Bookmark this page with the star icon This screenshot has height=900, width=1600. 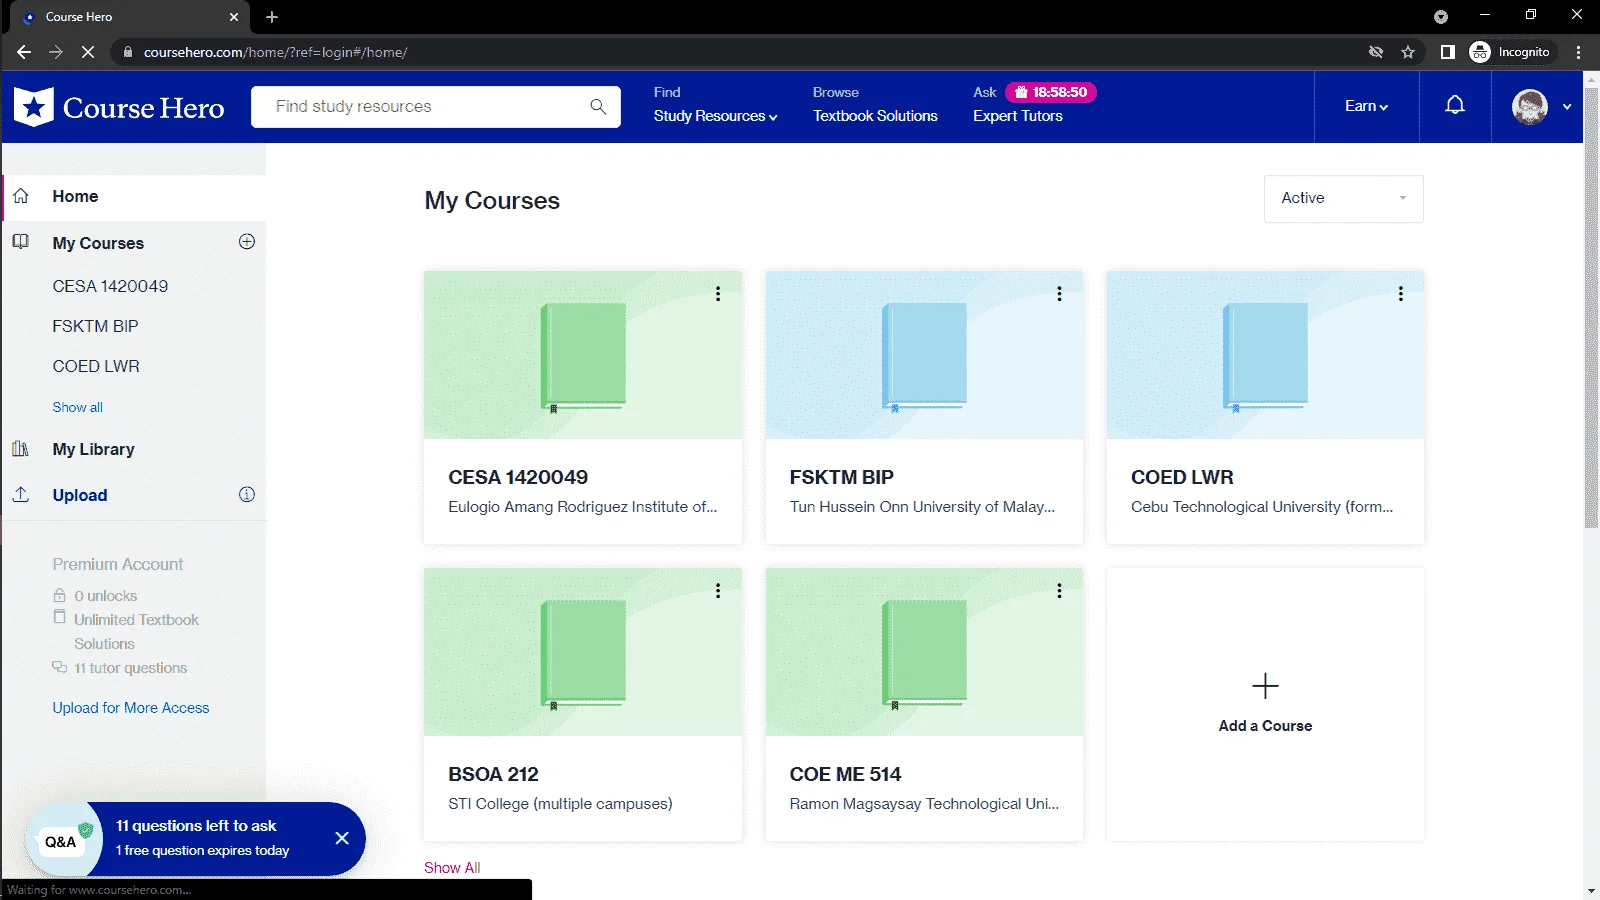pos(1408,52)
